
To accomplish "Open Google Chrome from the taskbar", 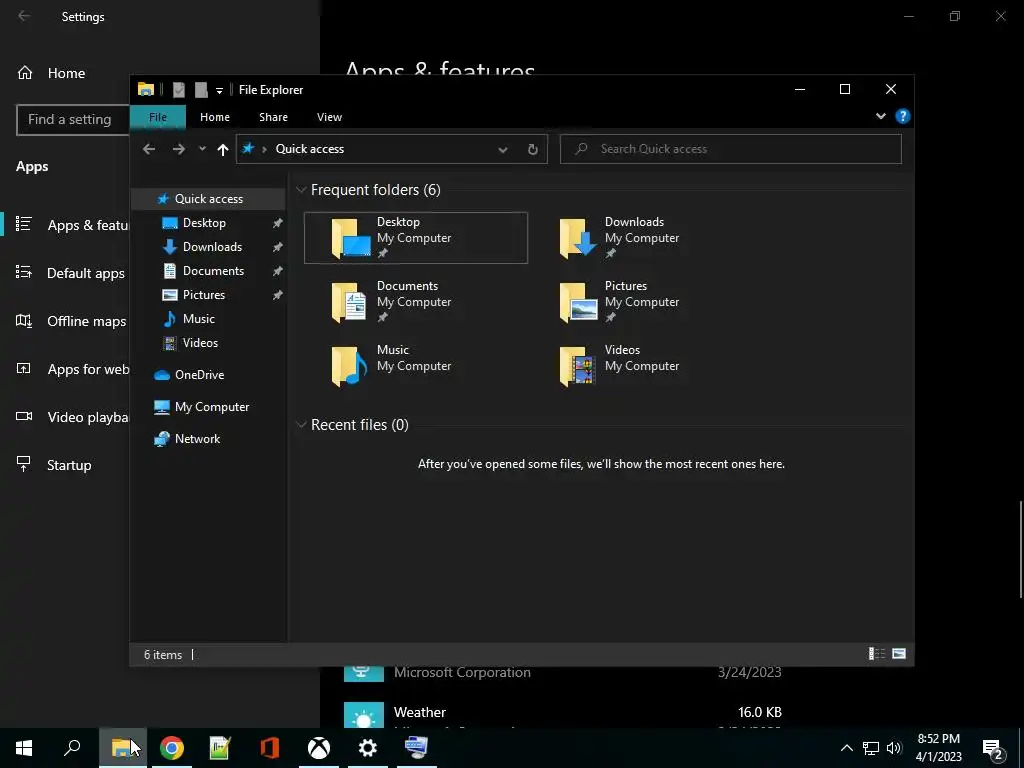I will click(172, 748).
